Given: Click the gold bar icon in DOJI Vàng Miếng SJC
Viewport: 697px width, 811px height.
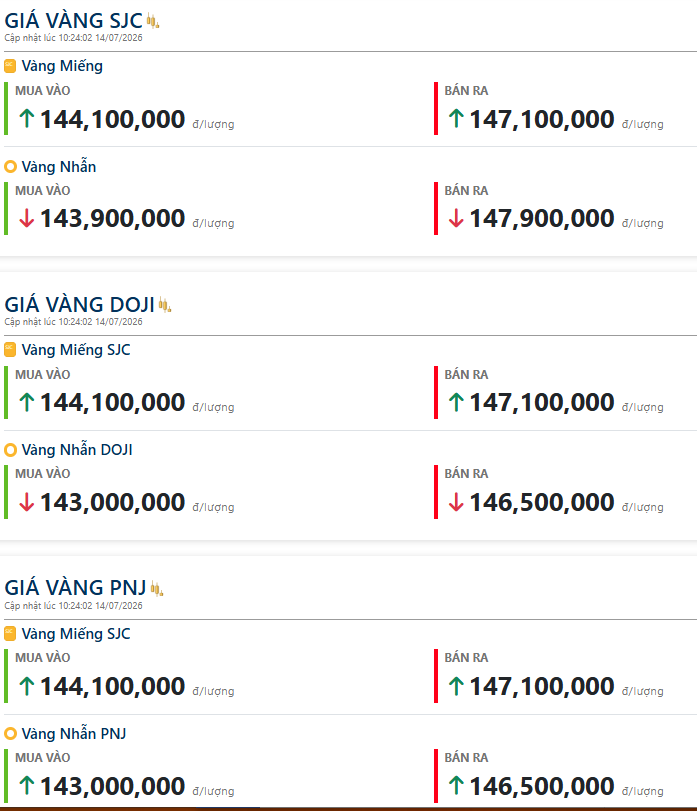Looking at the screenshot, I should click(x=10, y=350).
